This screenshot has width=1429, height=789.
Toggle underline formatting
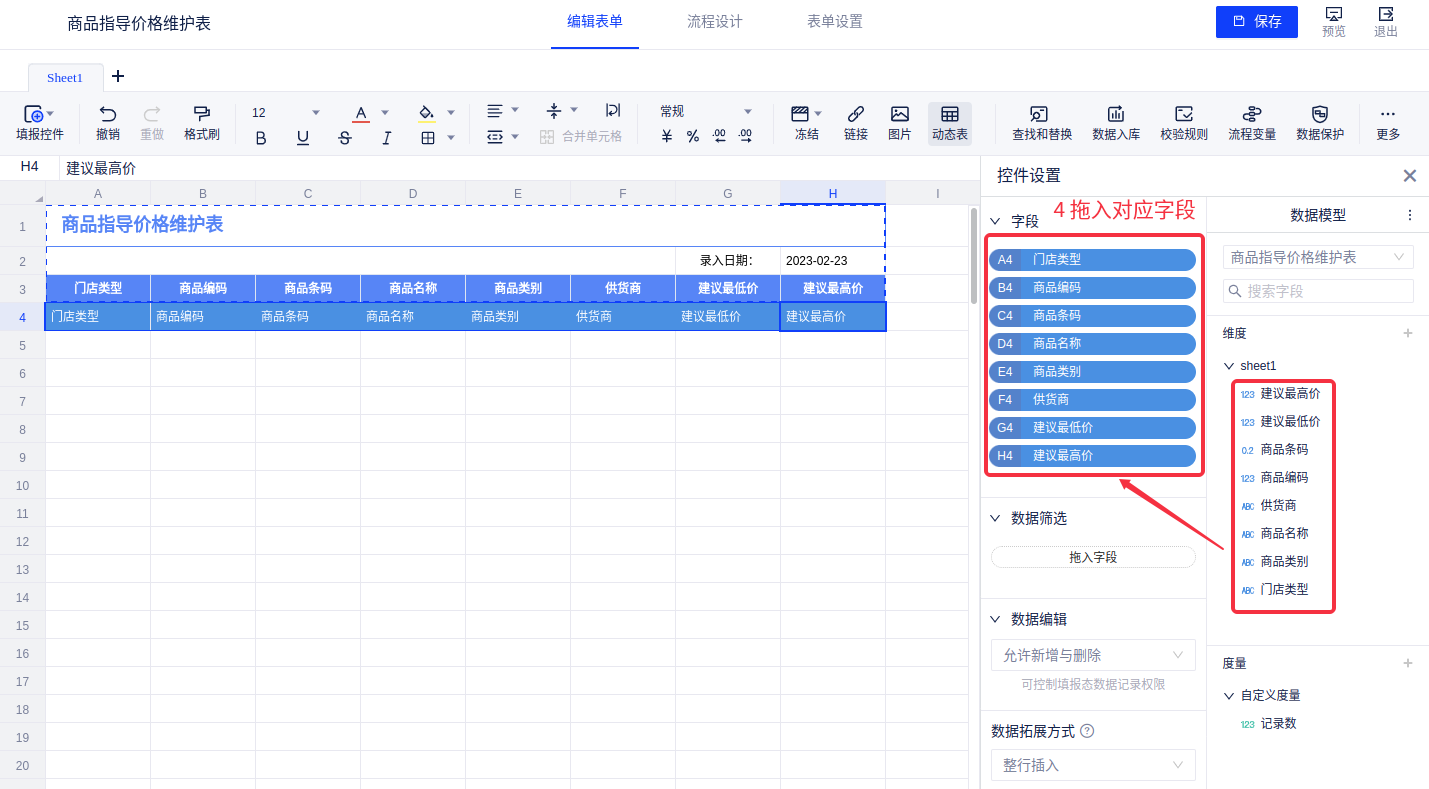(303, 138)
